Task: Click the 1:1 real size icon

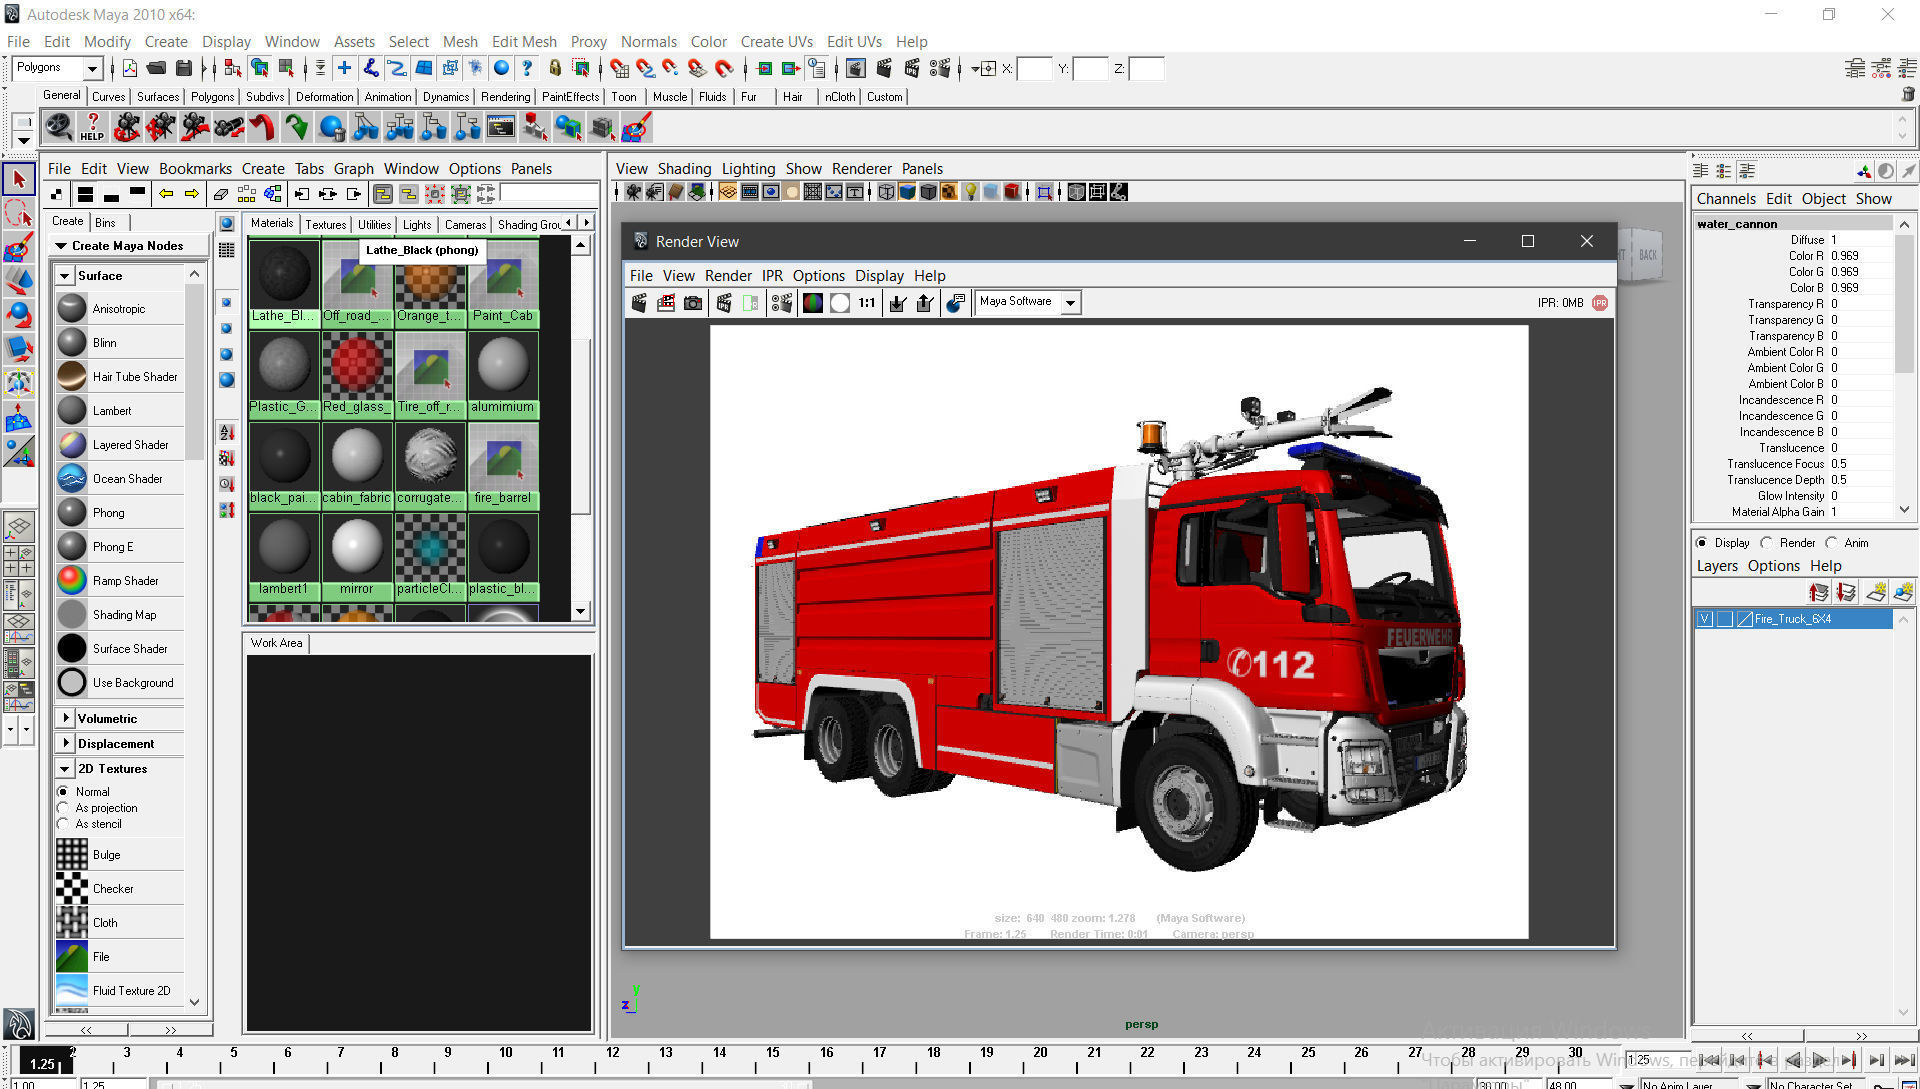Action: [x=867, y=303]
